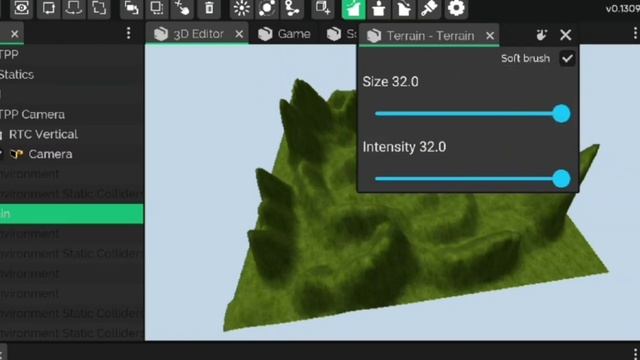Click the duplicate objects icon in toolbar

click(x=131, y=8)
